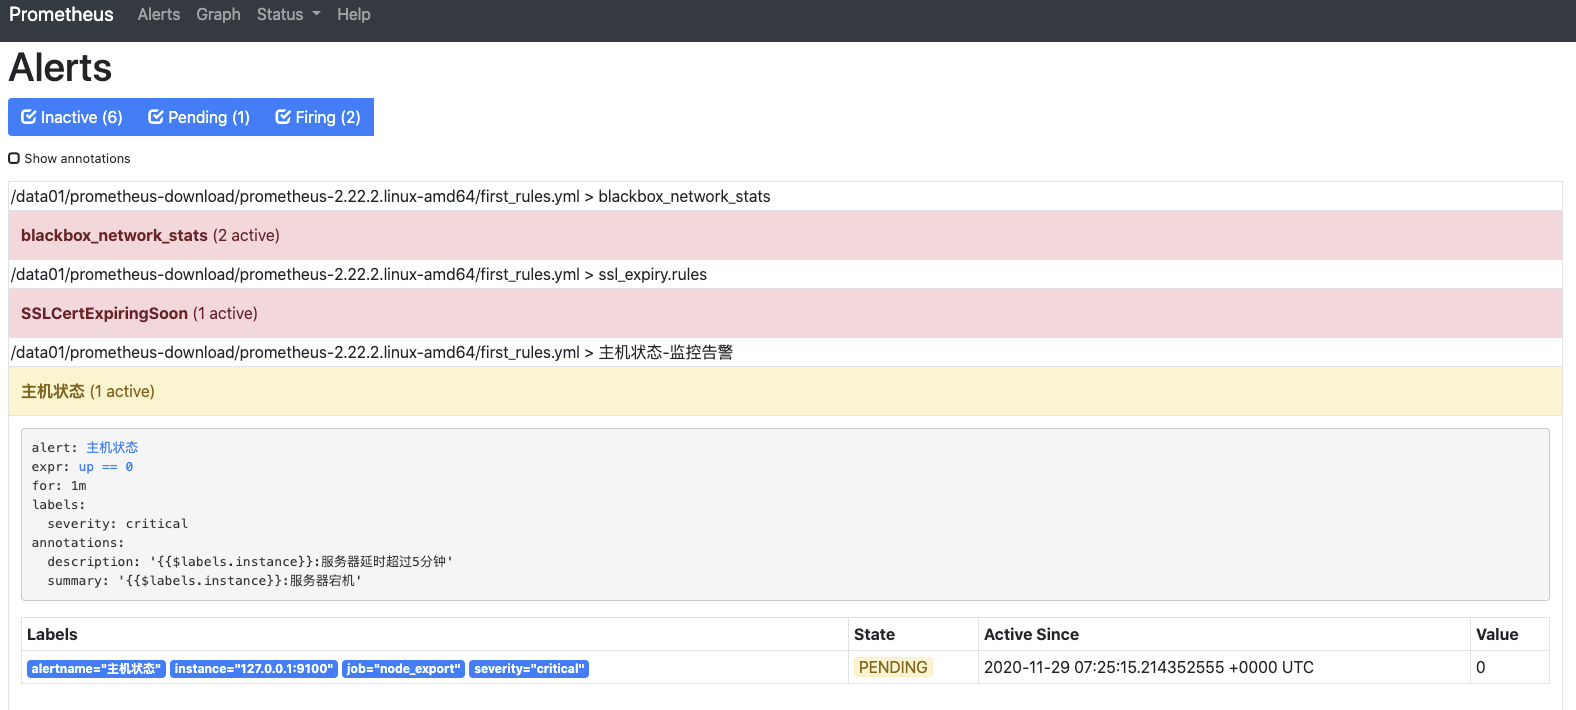Toggle the Firing (2) filter checkbox

pyautogui.click(x=318, y=117)
